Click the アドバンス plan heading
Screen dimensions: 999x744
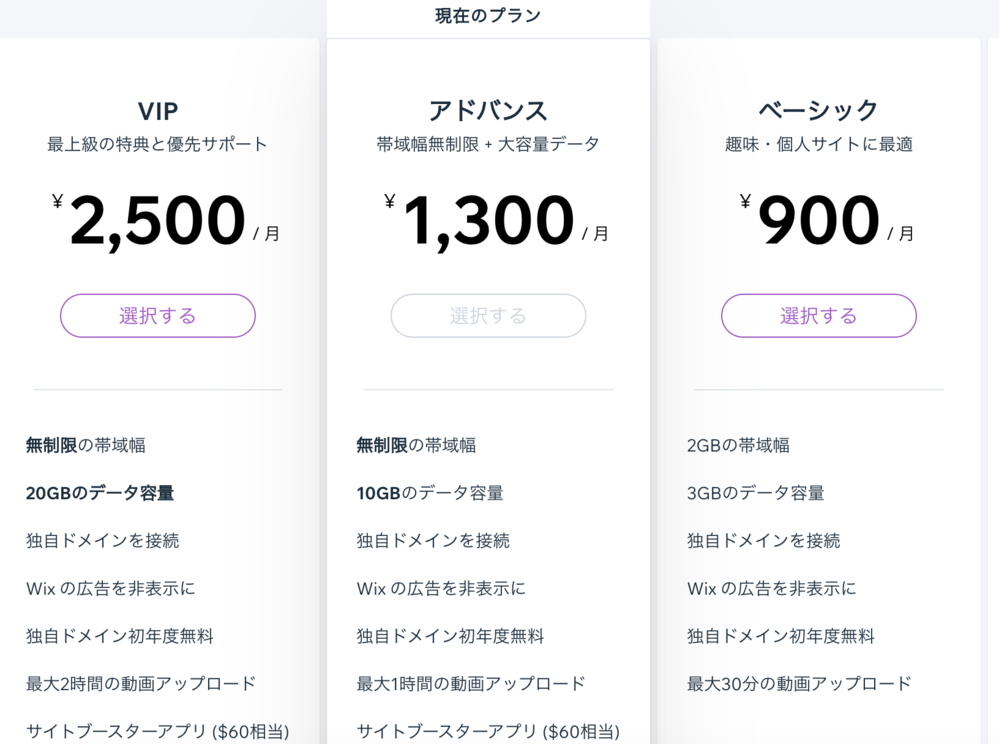click(x=488, y=111)
